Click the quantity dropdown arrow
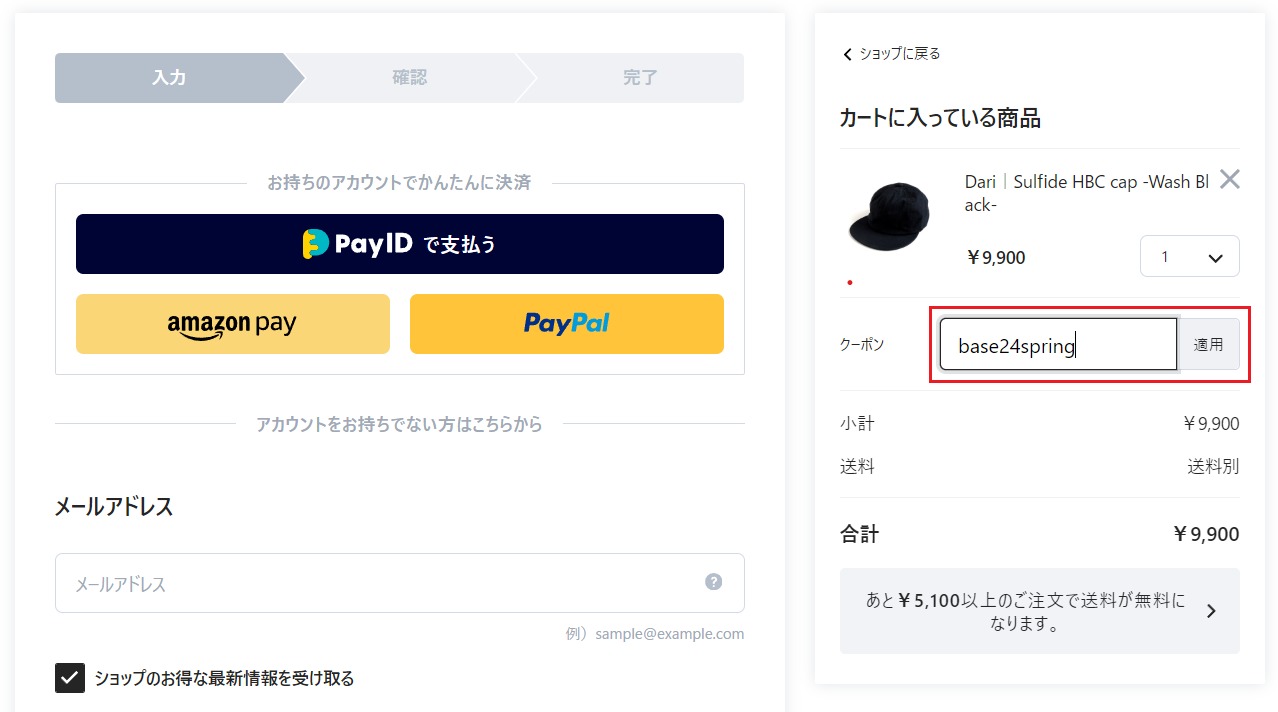Viewport: 1278px width, 712px height. pos(1216,258)
